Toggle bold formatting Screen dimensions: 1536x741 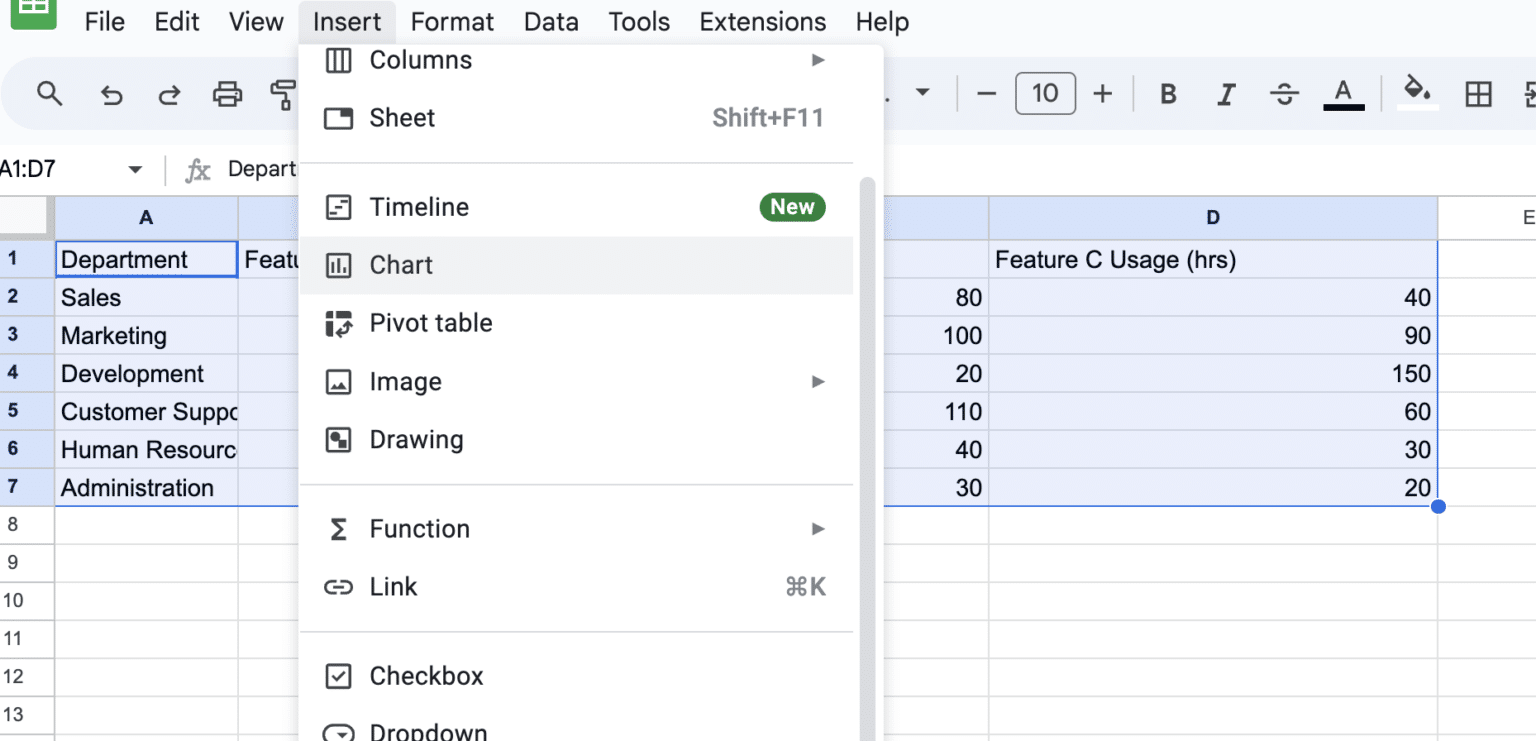tap(1168, 93)
